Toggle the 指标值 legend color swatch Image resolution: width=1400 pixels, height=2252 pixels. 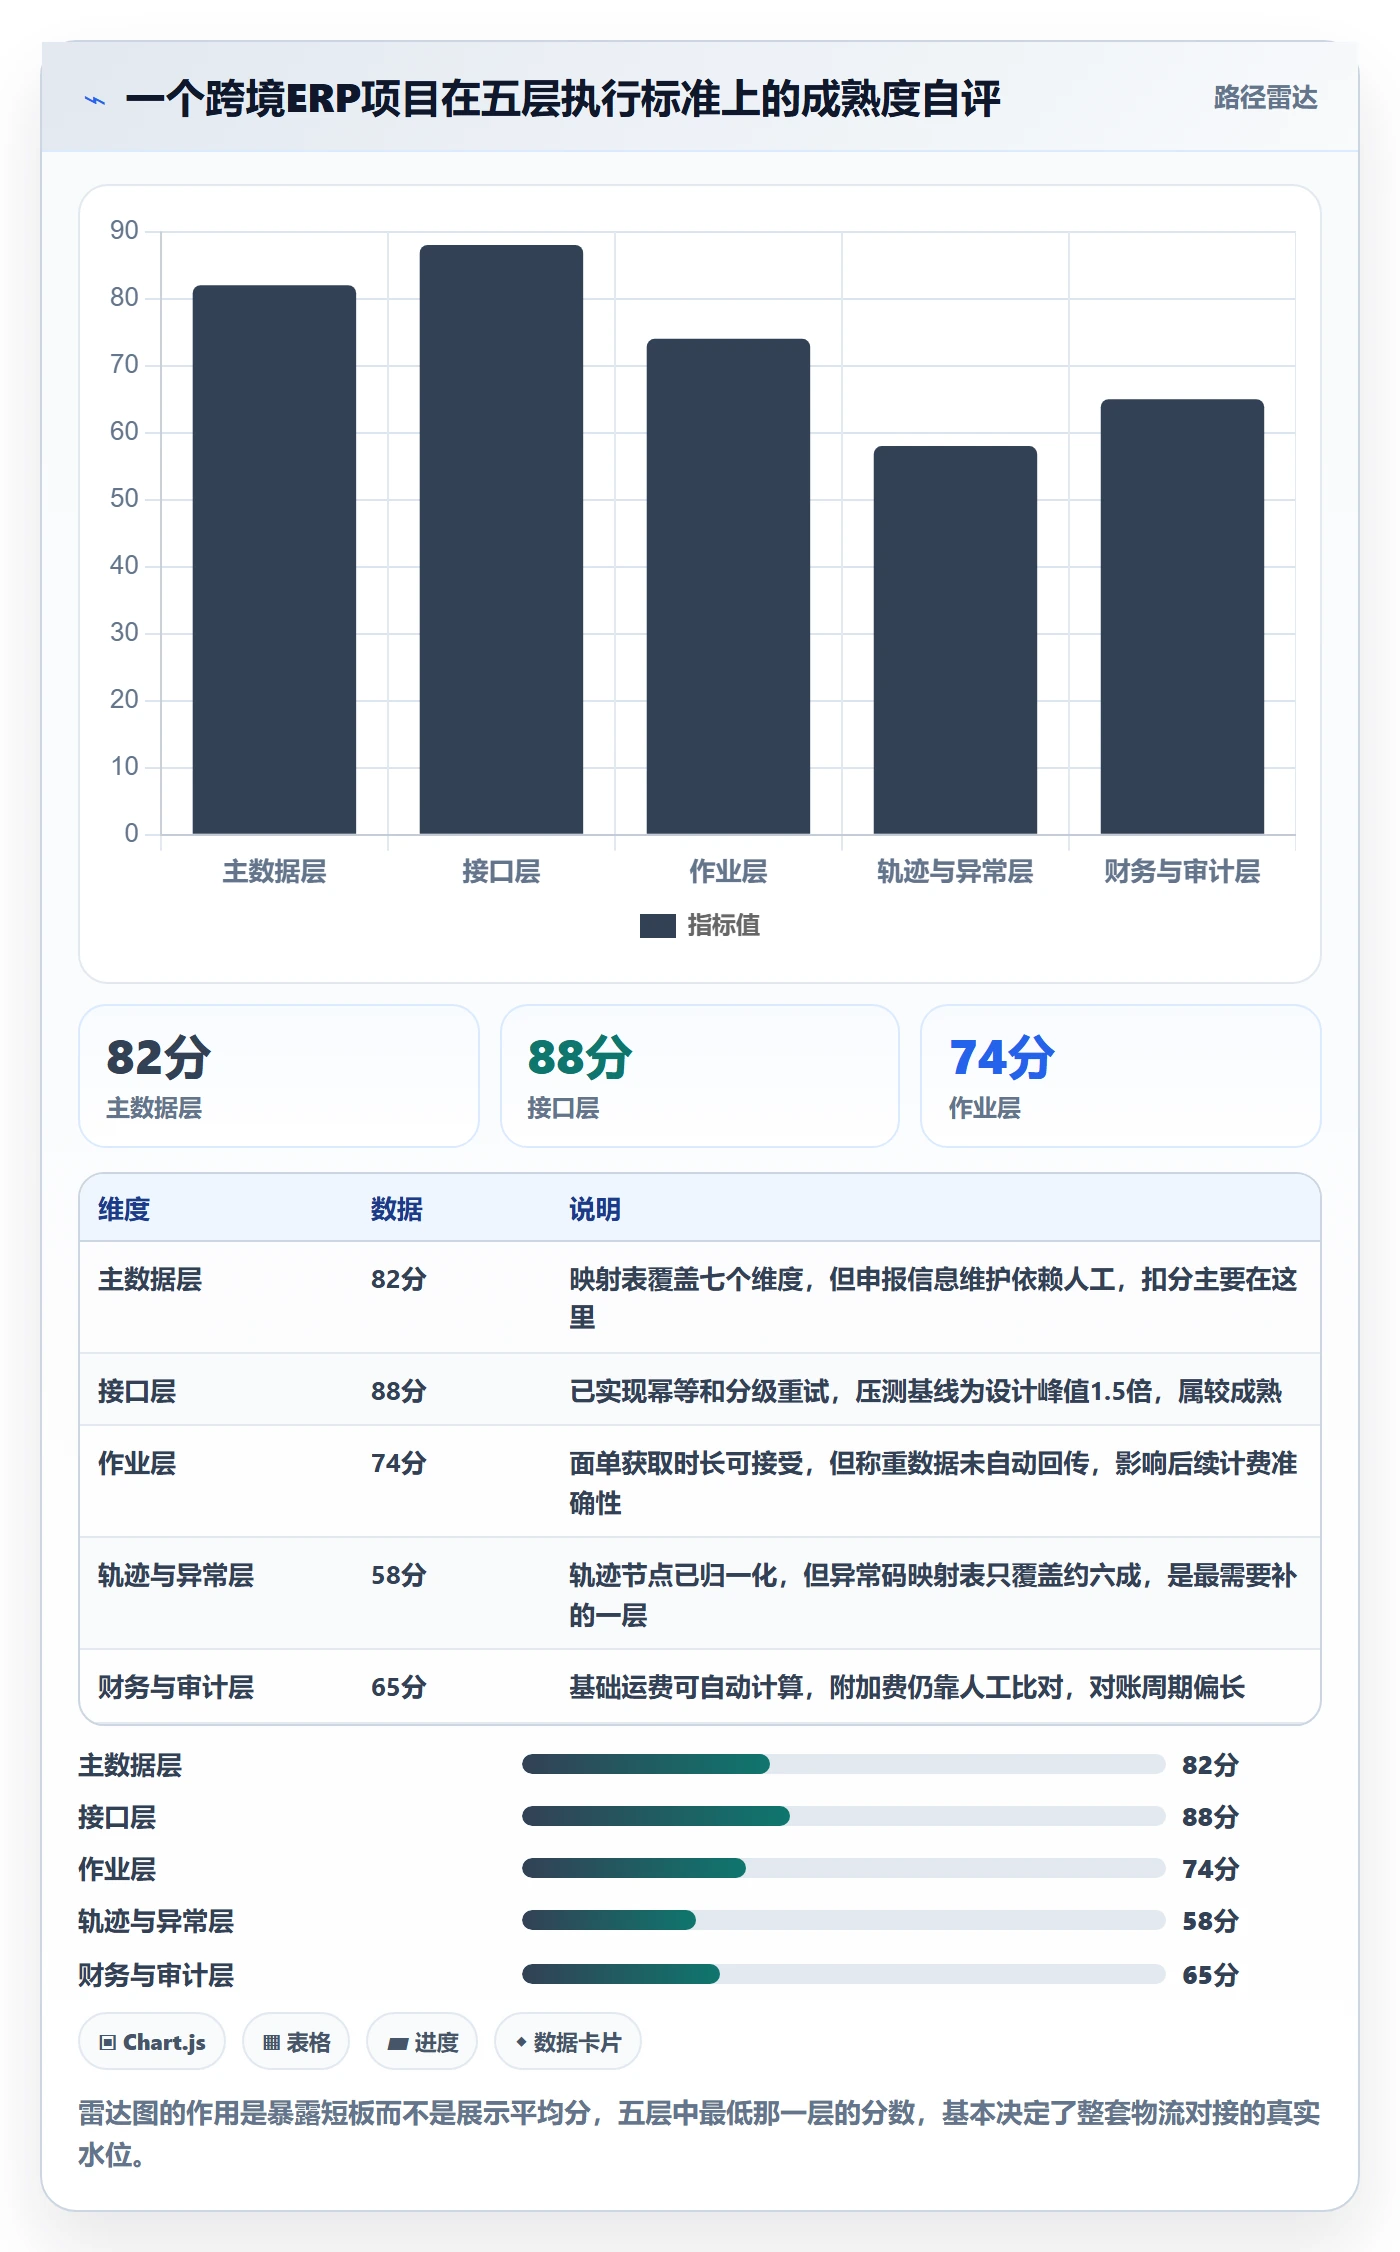(657, 926)
